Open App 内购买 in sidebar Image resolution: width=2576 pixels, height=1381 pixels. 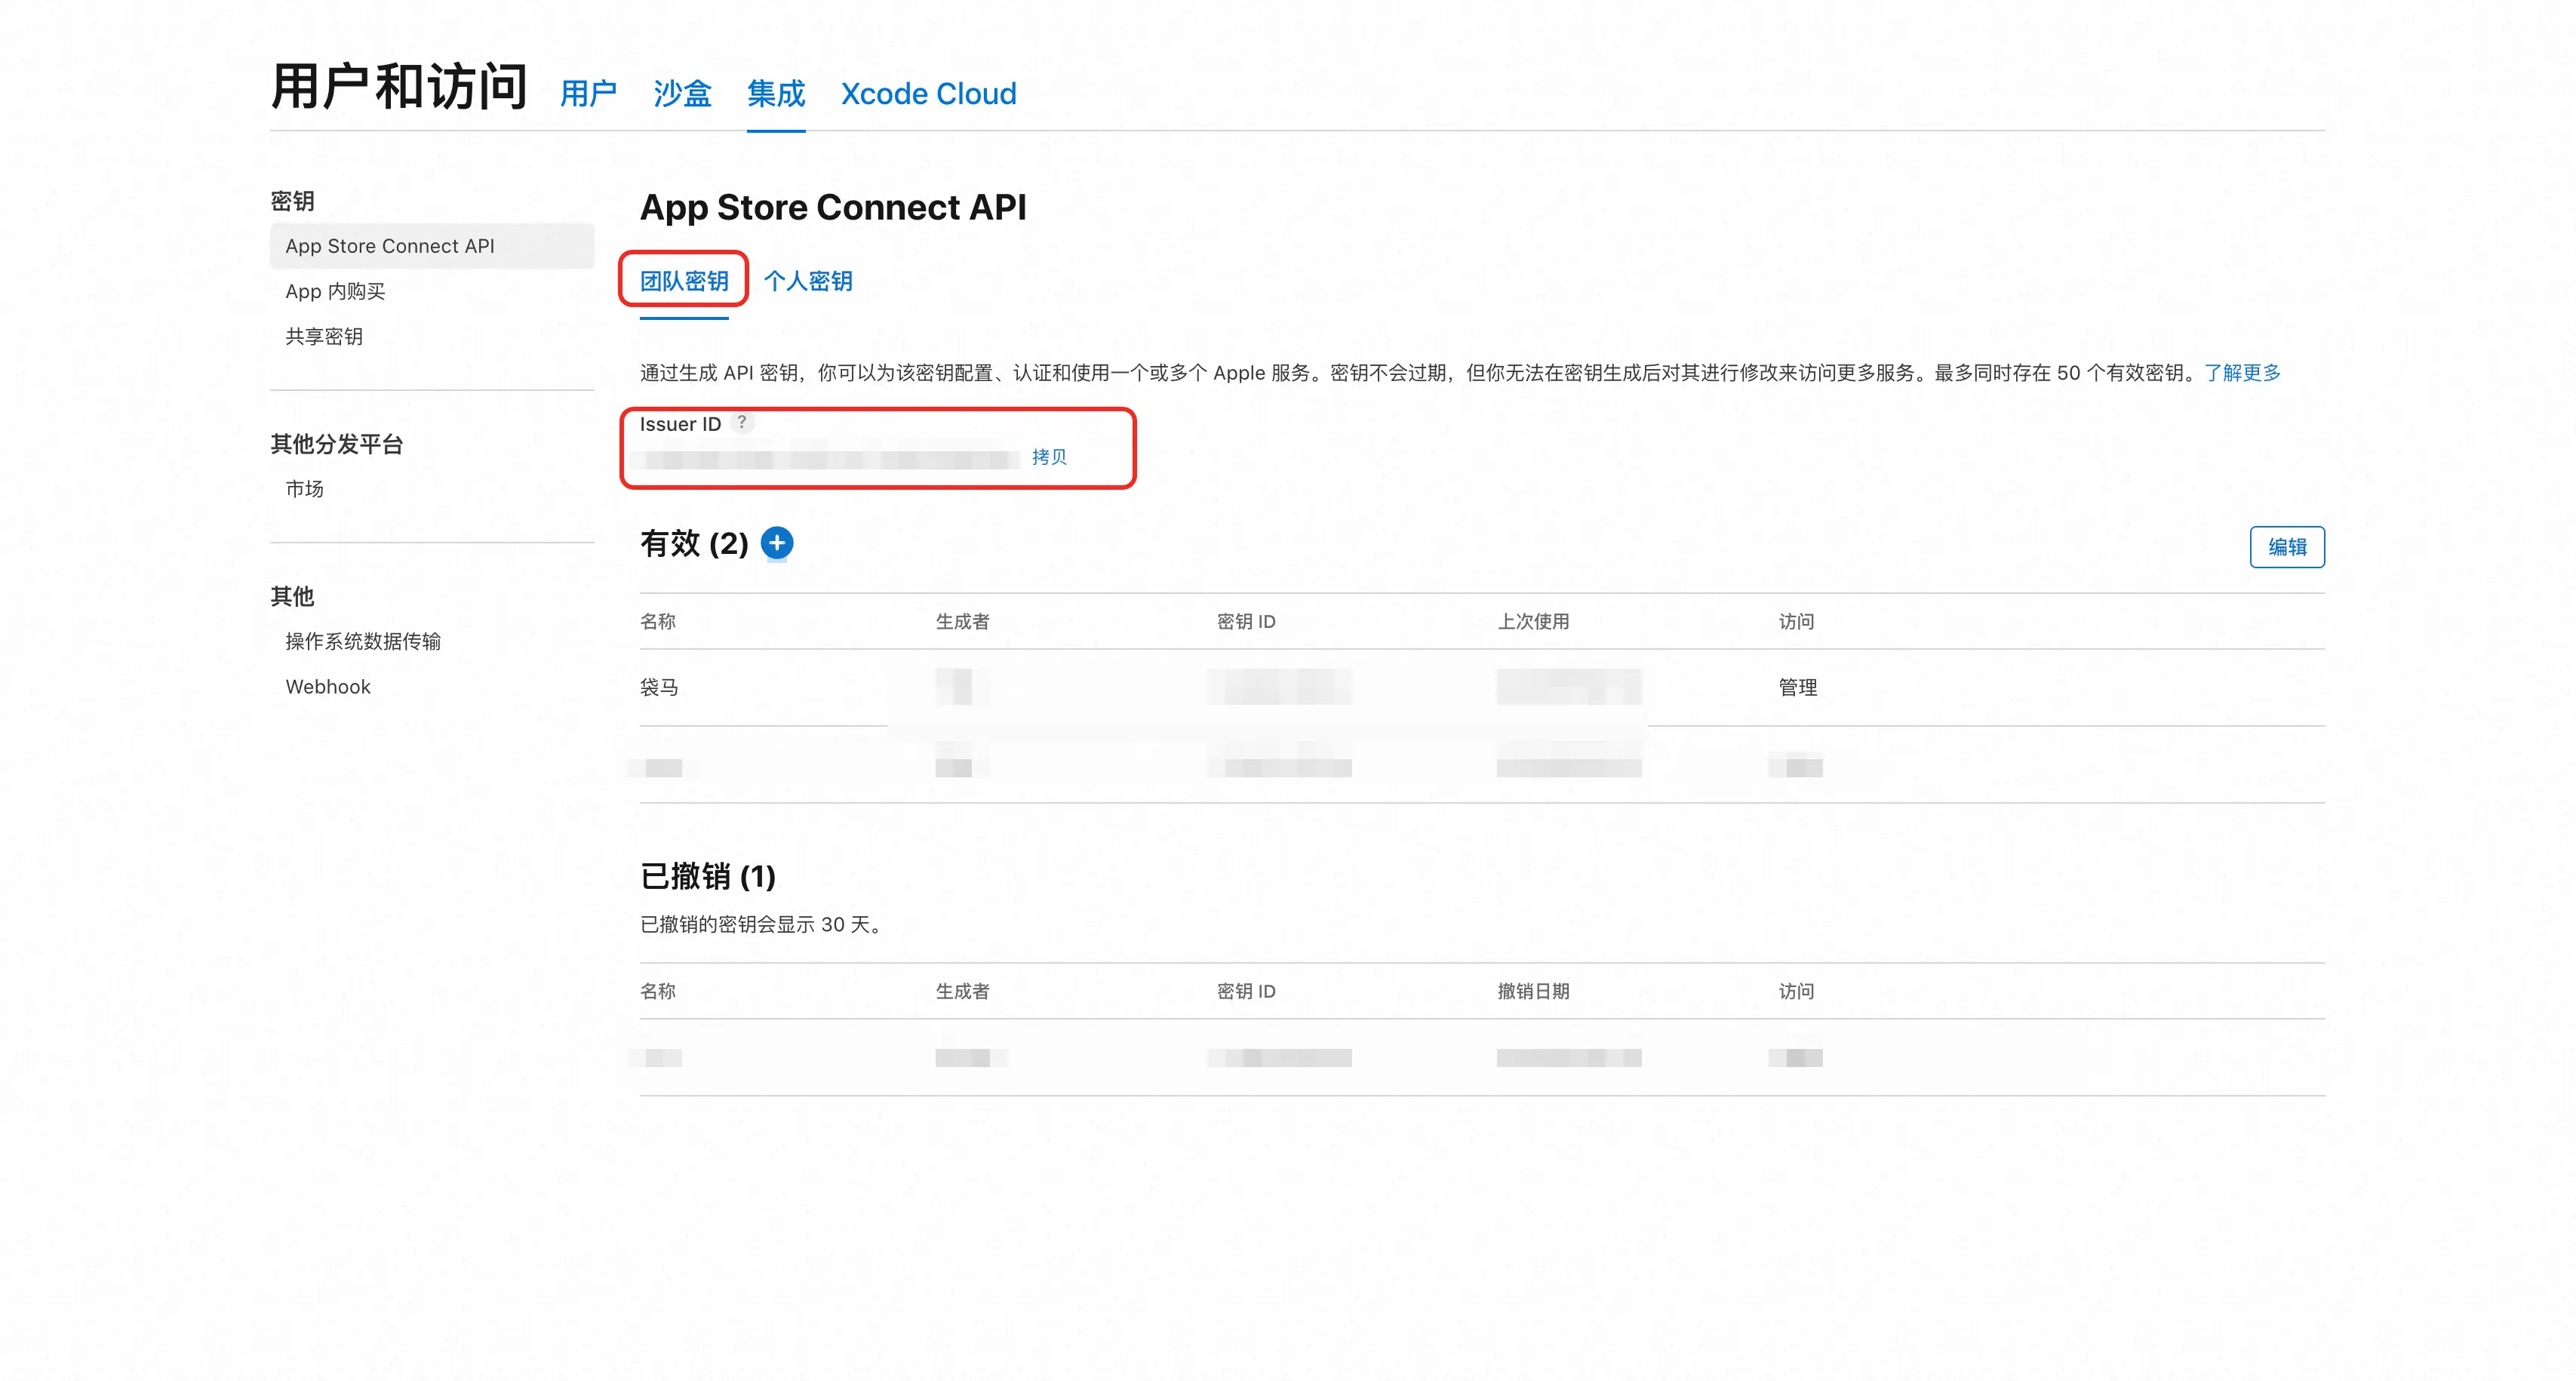pyautogui.click(x=335, y=291)
